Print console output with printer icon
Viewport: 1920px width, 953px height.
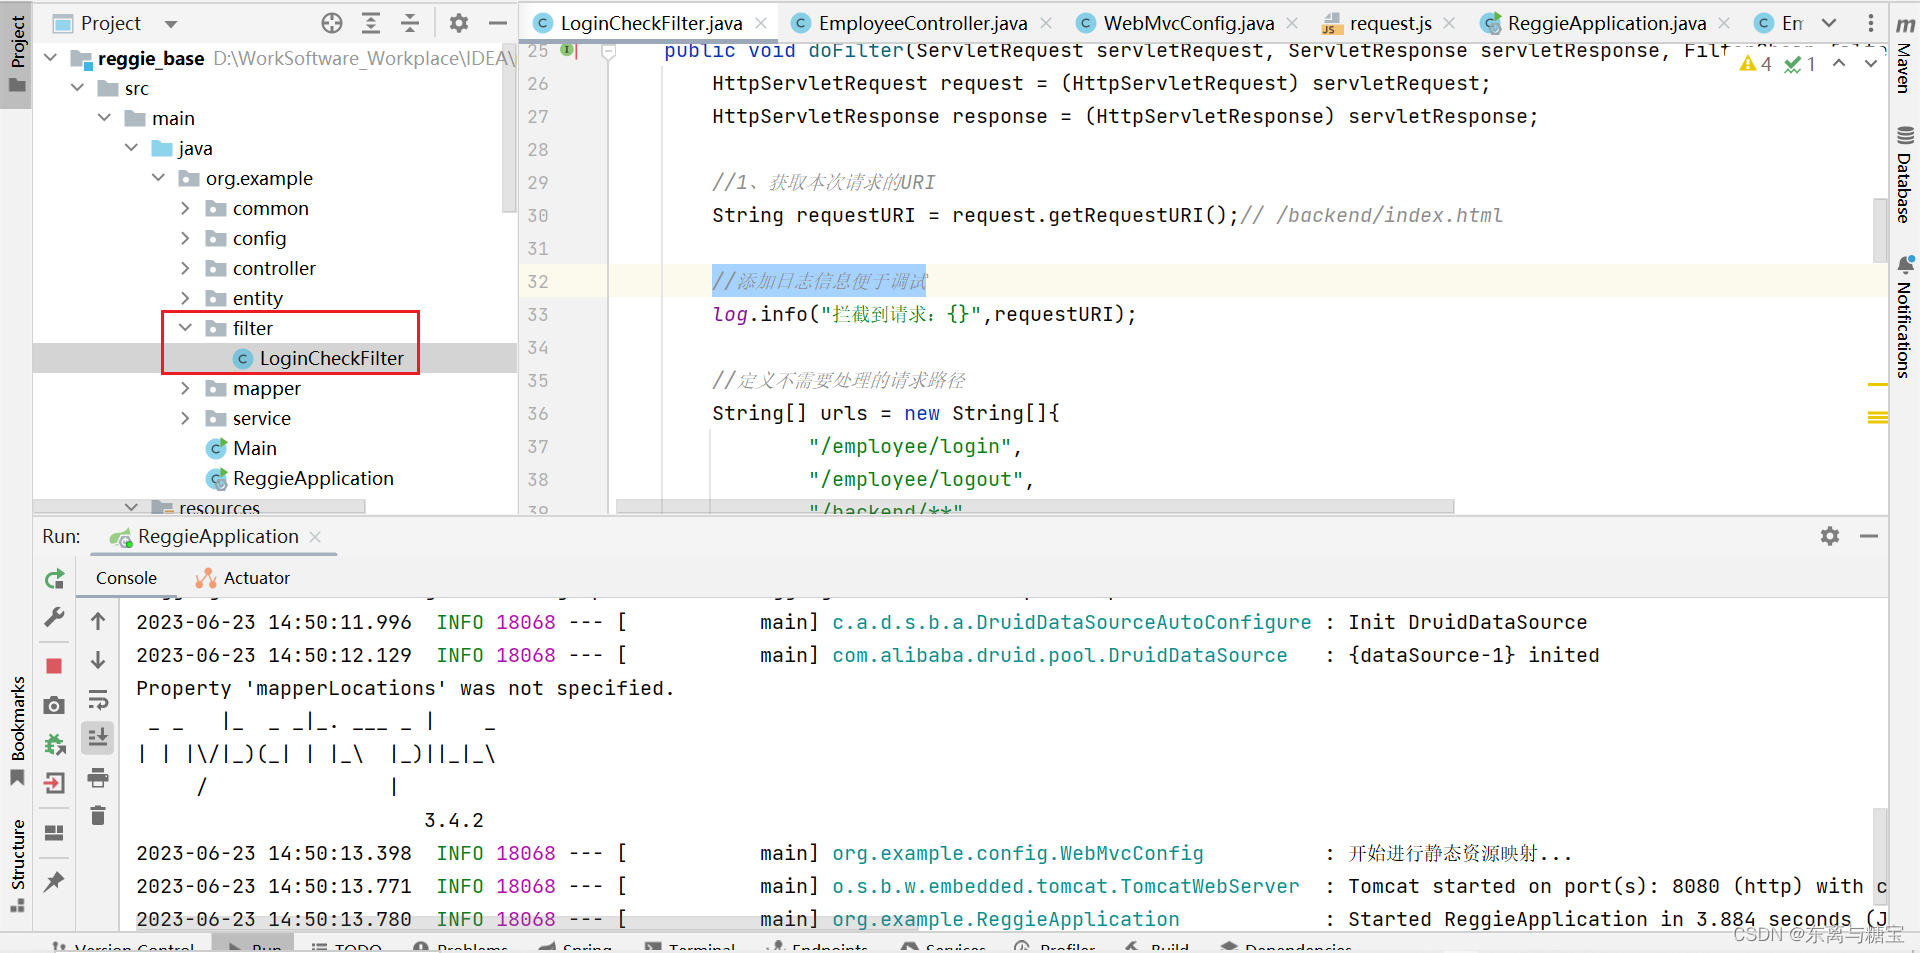click(x=98, y=777)
